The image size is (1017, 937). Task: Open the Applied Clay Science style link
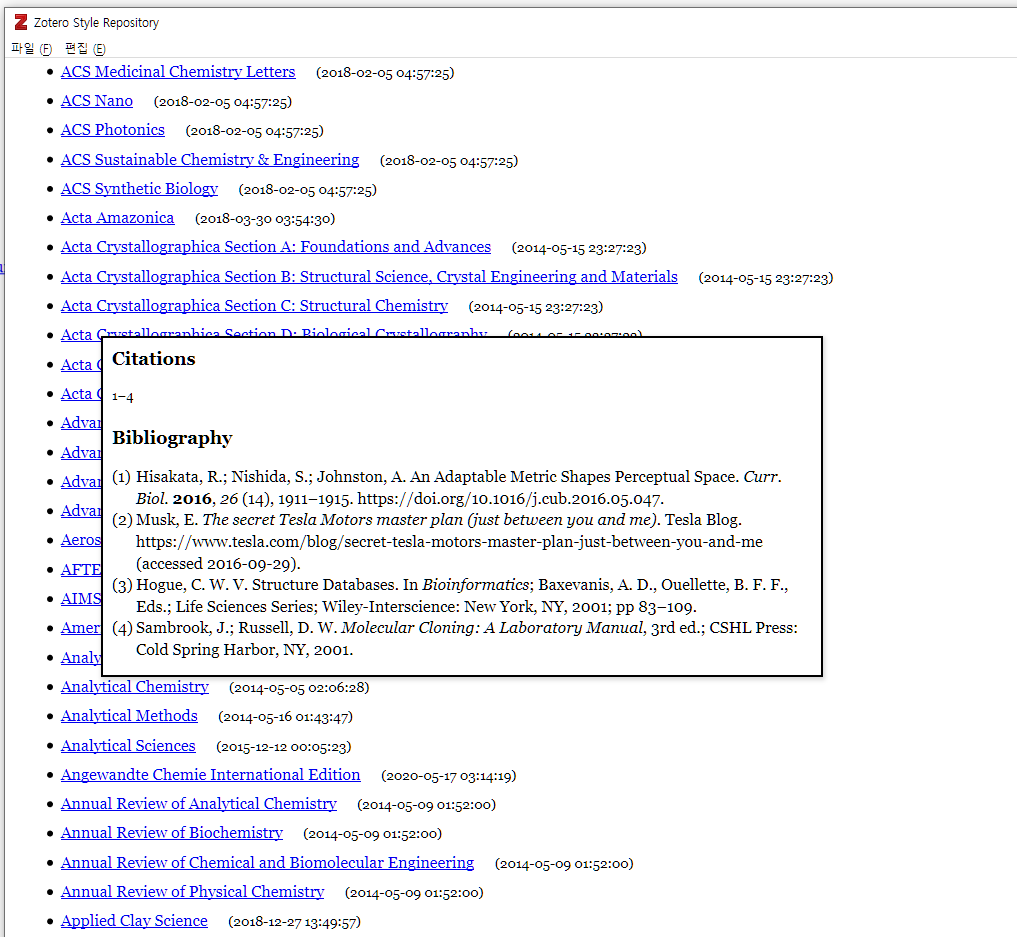pyautogui.click(x=134, y=921)
